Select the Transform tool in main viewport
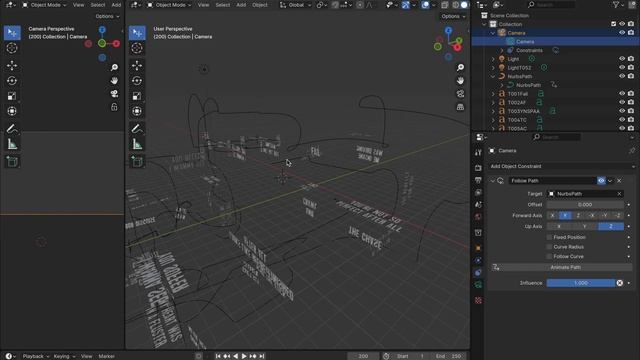Image resolution: width=640 pixels, height=360 pixels. click(x=137, y=111)
